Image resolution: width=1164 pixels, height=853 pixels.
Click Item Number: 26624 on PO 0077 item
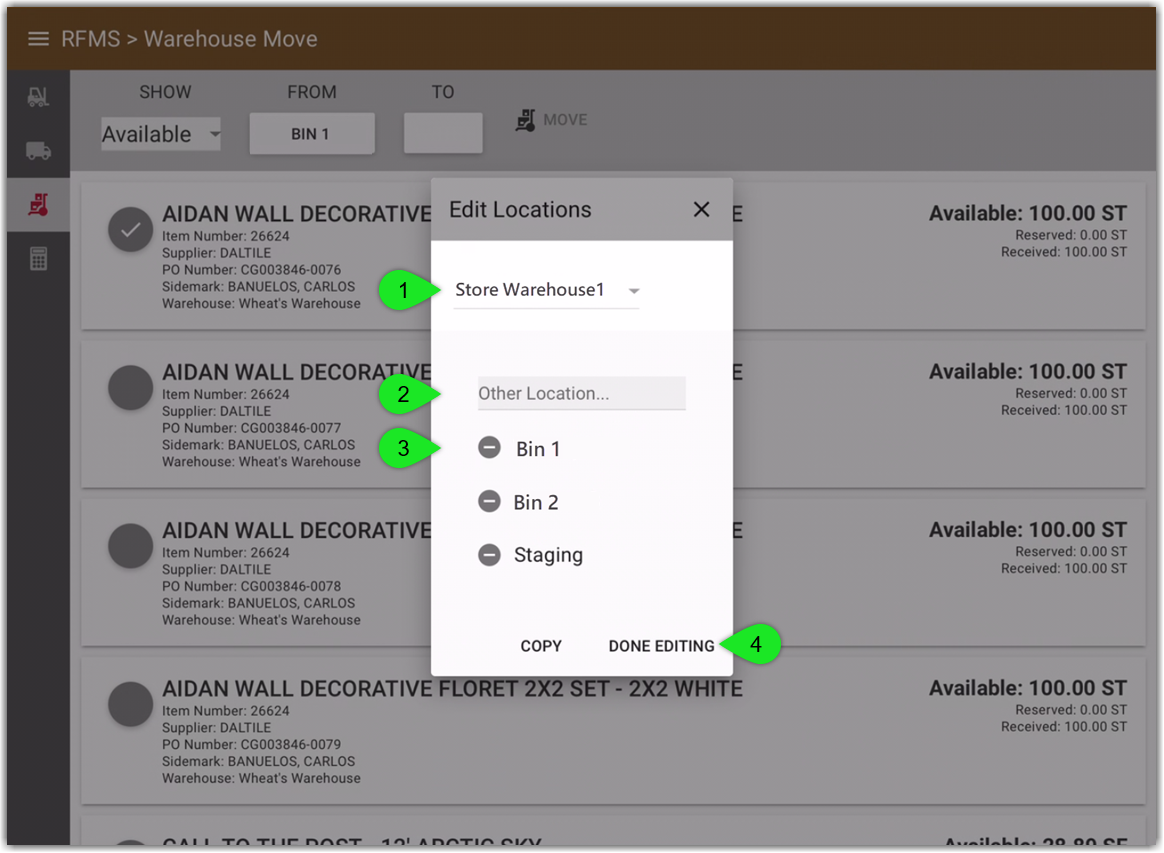point(226,394)
